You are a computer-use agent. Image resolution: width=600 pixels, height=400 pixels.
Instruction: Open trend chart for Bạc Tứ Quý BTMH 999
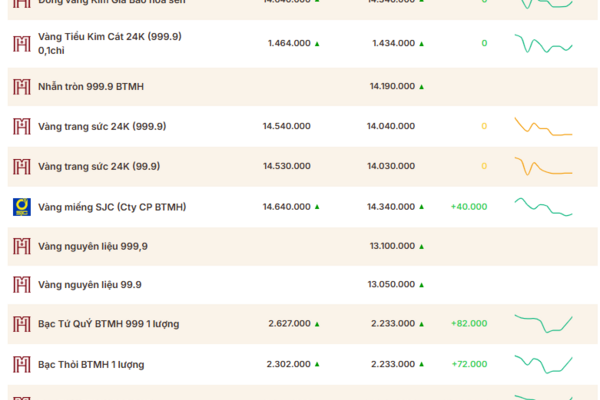click(543, 324)
